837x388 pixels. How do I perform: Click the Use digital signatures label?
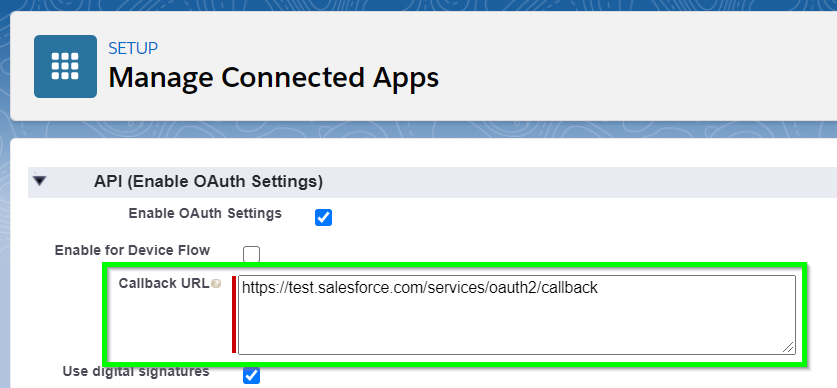(136, 371)
